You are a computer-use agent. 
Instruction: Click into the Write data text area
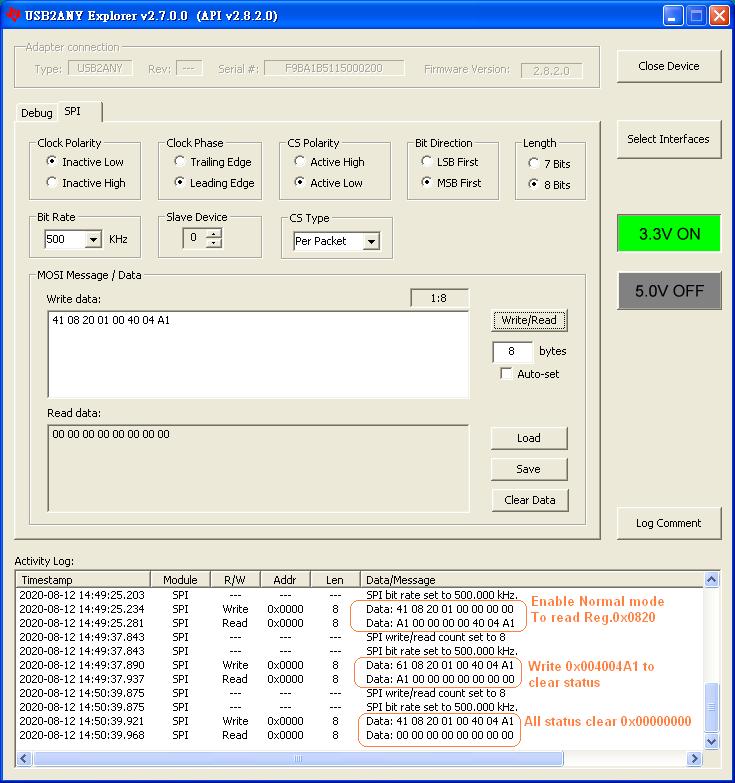coord(258,355)
